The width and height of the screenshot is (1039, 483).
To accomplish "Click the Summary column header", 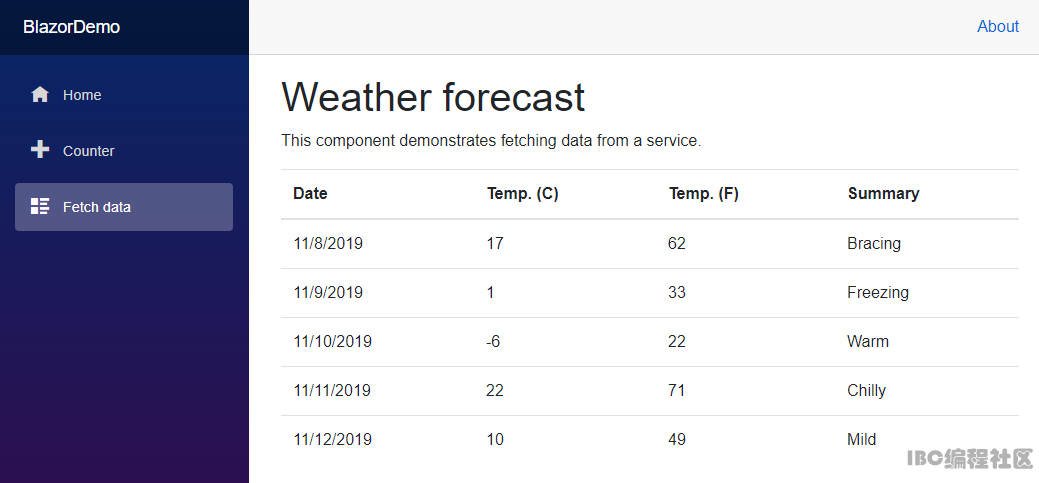I will click(883, 193).
